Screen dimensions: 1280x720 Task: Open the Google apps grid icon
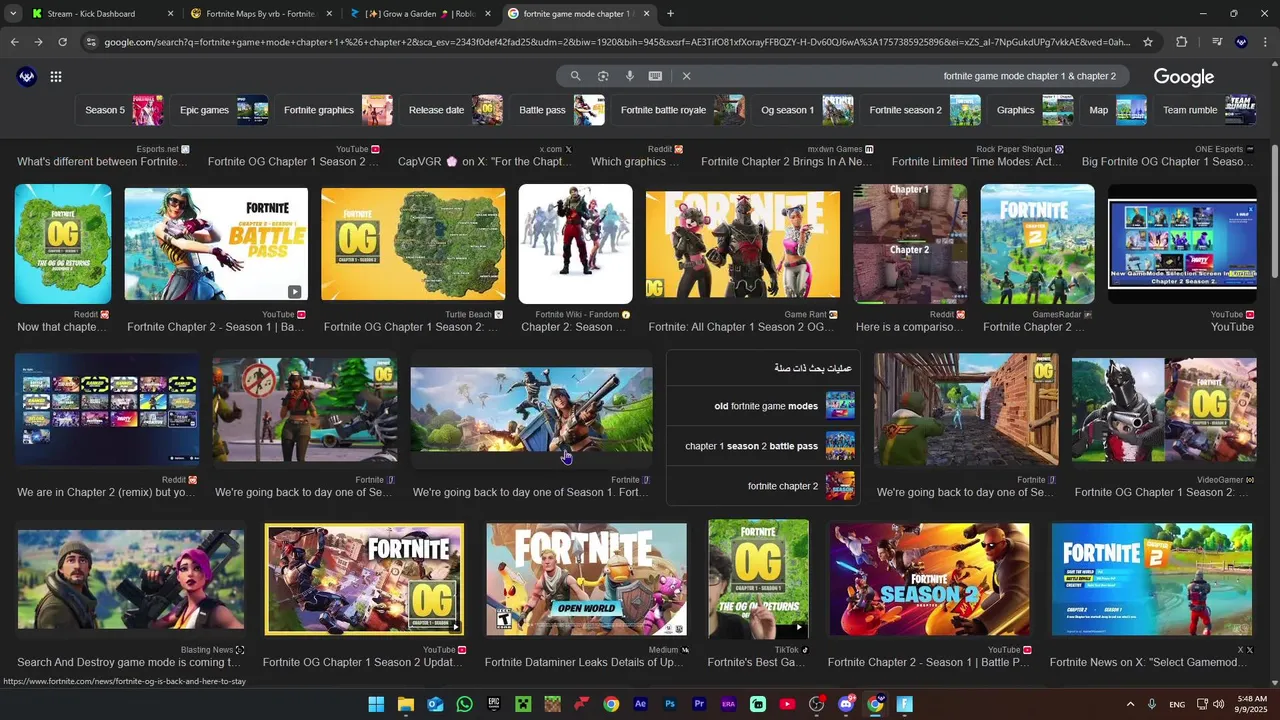point(56,77)
